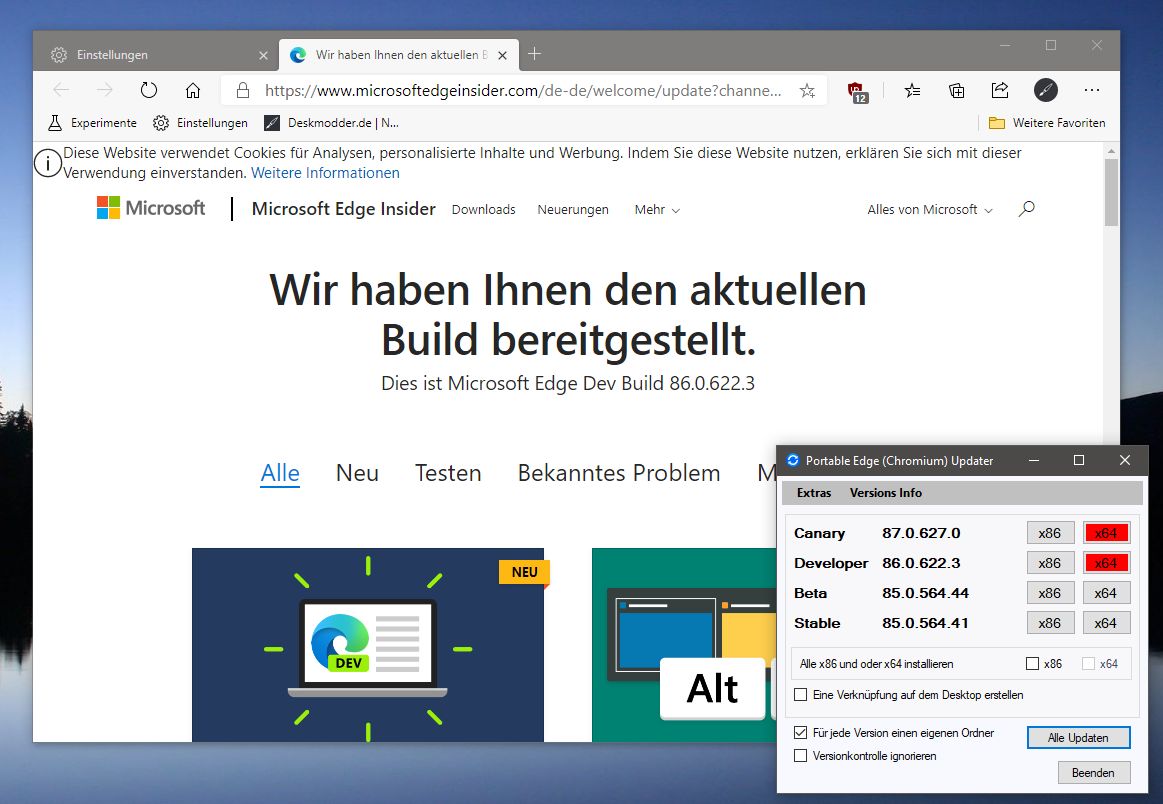Screen dimensions: 1163x804
Task: Check 'Eine Verknüpfung auf dem Desktop erstellen'
Action: pos(800,695)
